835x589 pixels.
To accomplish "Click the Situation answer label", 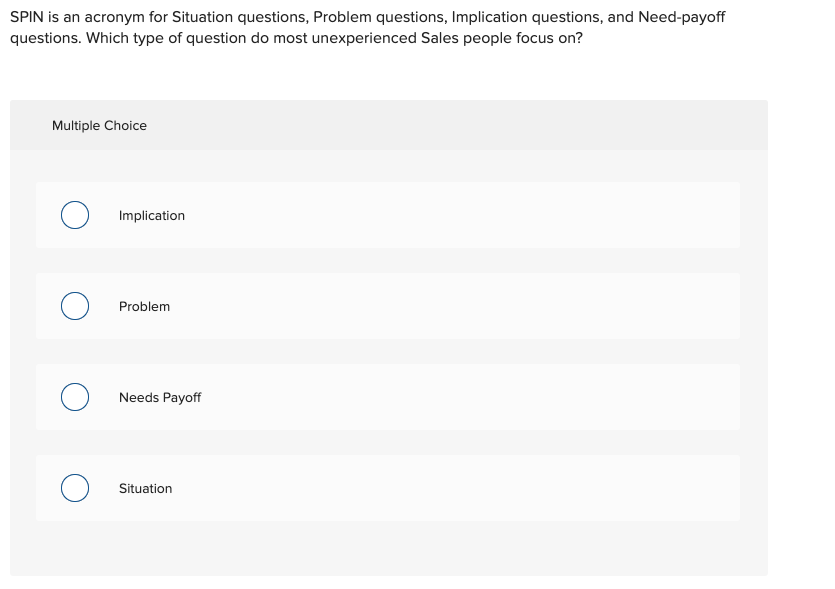I will (x=145, y=488).
